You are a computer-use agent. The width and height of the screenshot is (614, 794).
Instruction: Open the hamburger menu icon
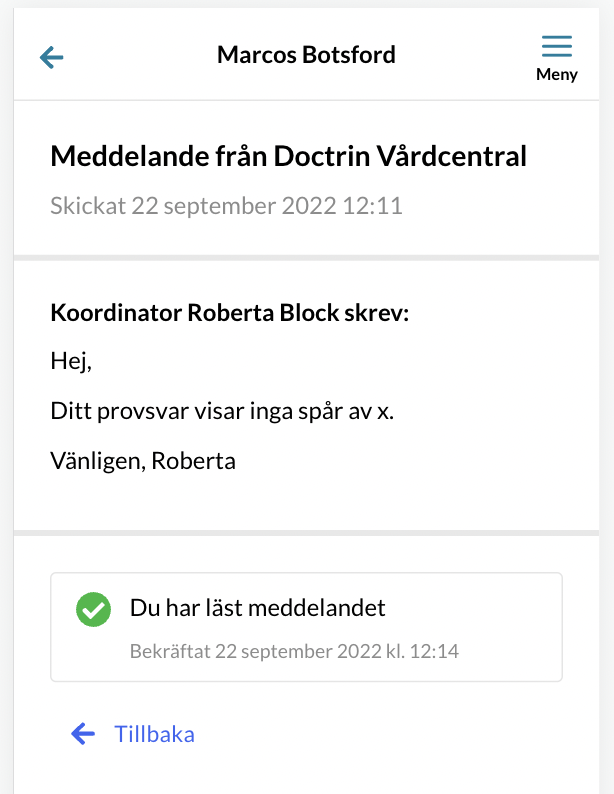click(557, 46)
